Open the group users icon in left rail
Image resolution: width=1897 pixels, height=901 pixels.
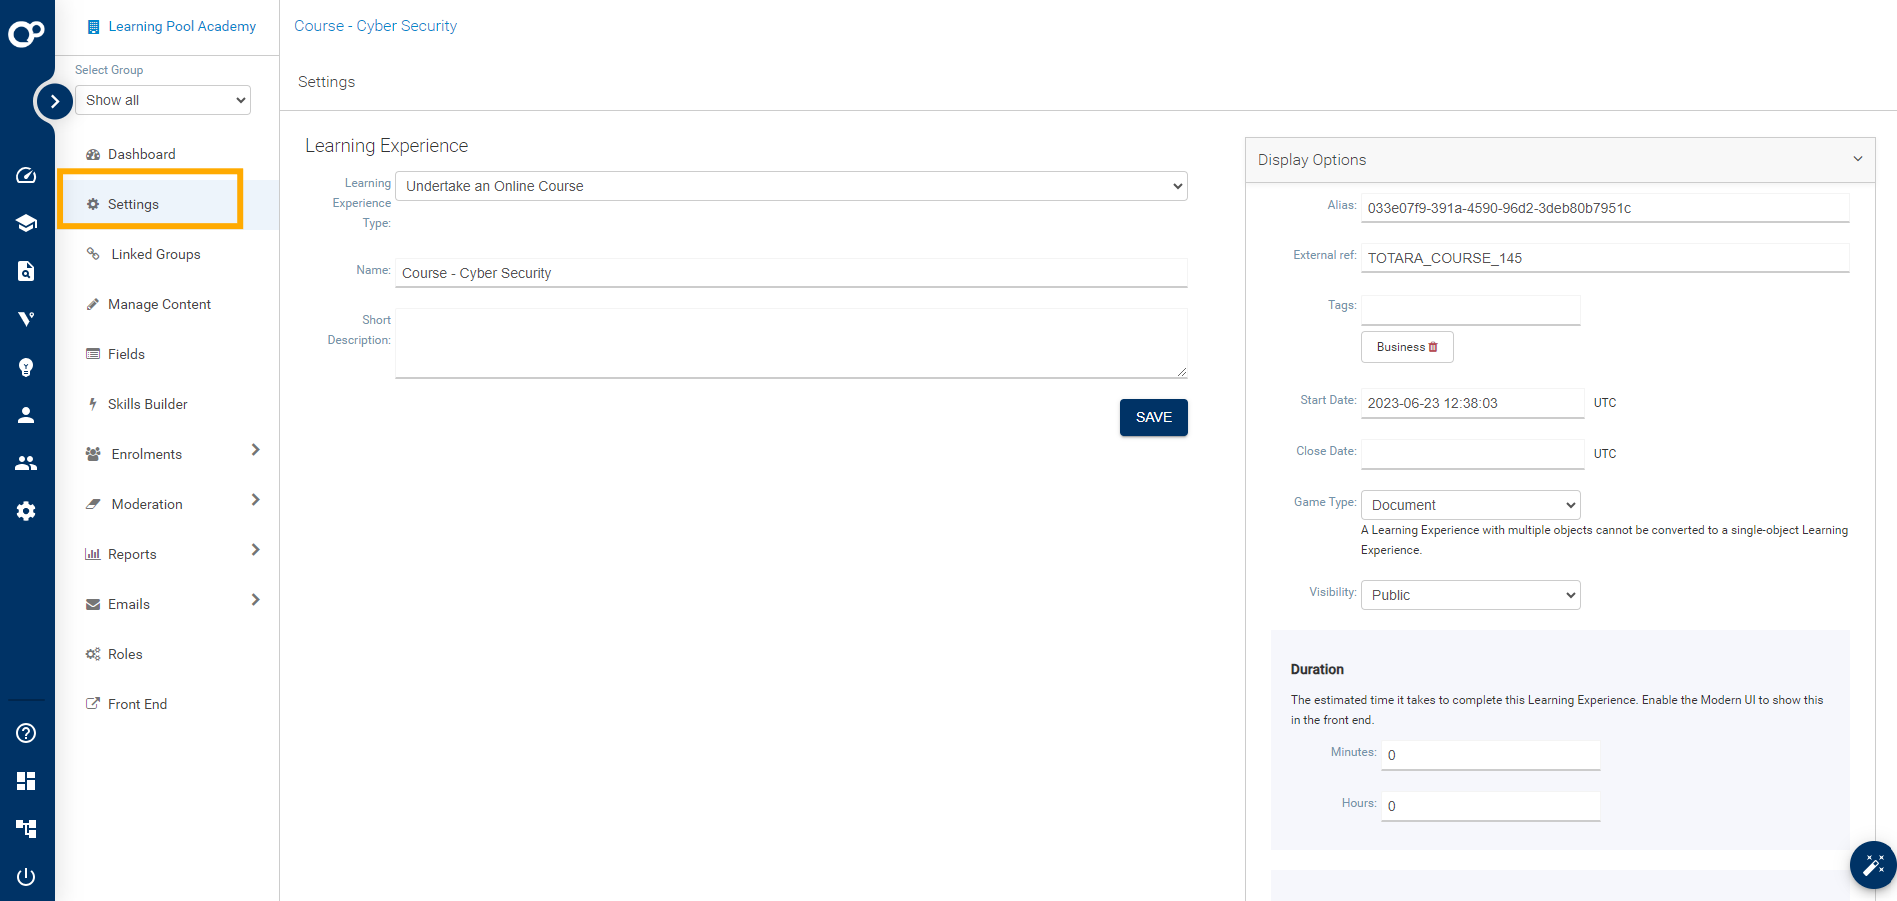click(x=26, y=463)
